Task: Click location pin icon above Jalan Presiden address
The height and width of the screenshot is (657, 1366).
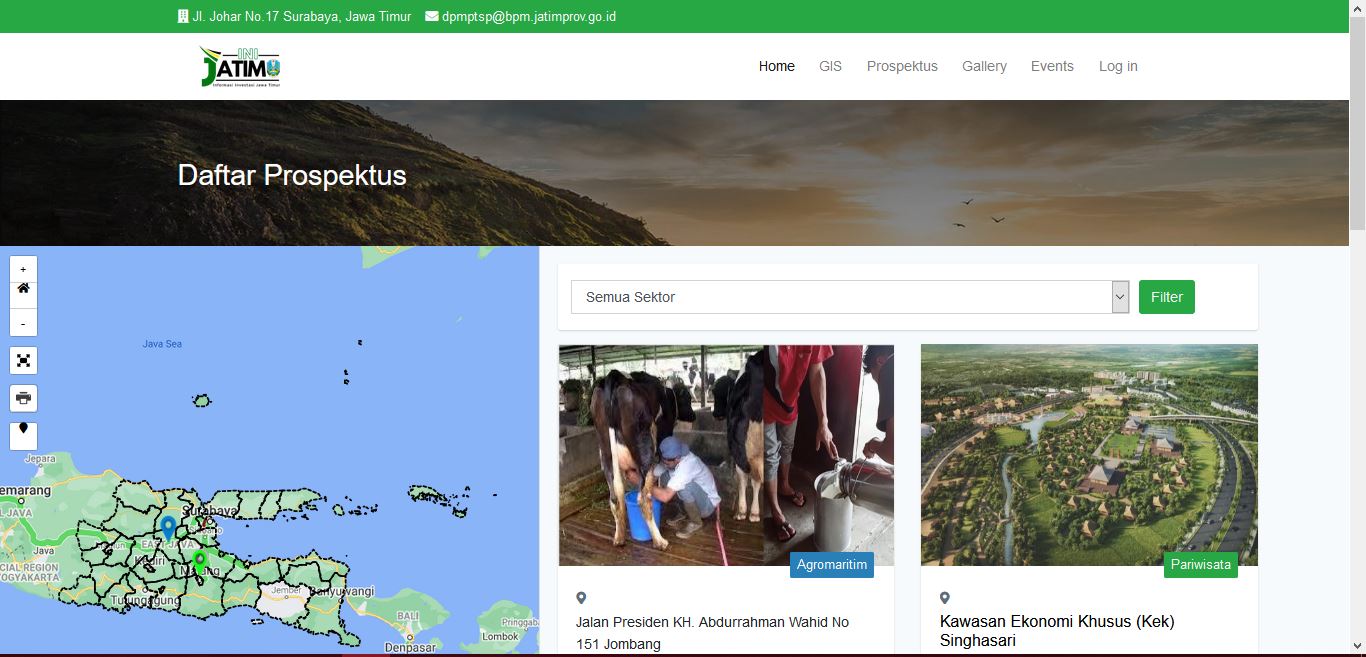Action: 581,598
